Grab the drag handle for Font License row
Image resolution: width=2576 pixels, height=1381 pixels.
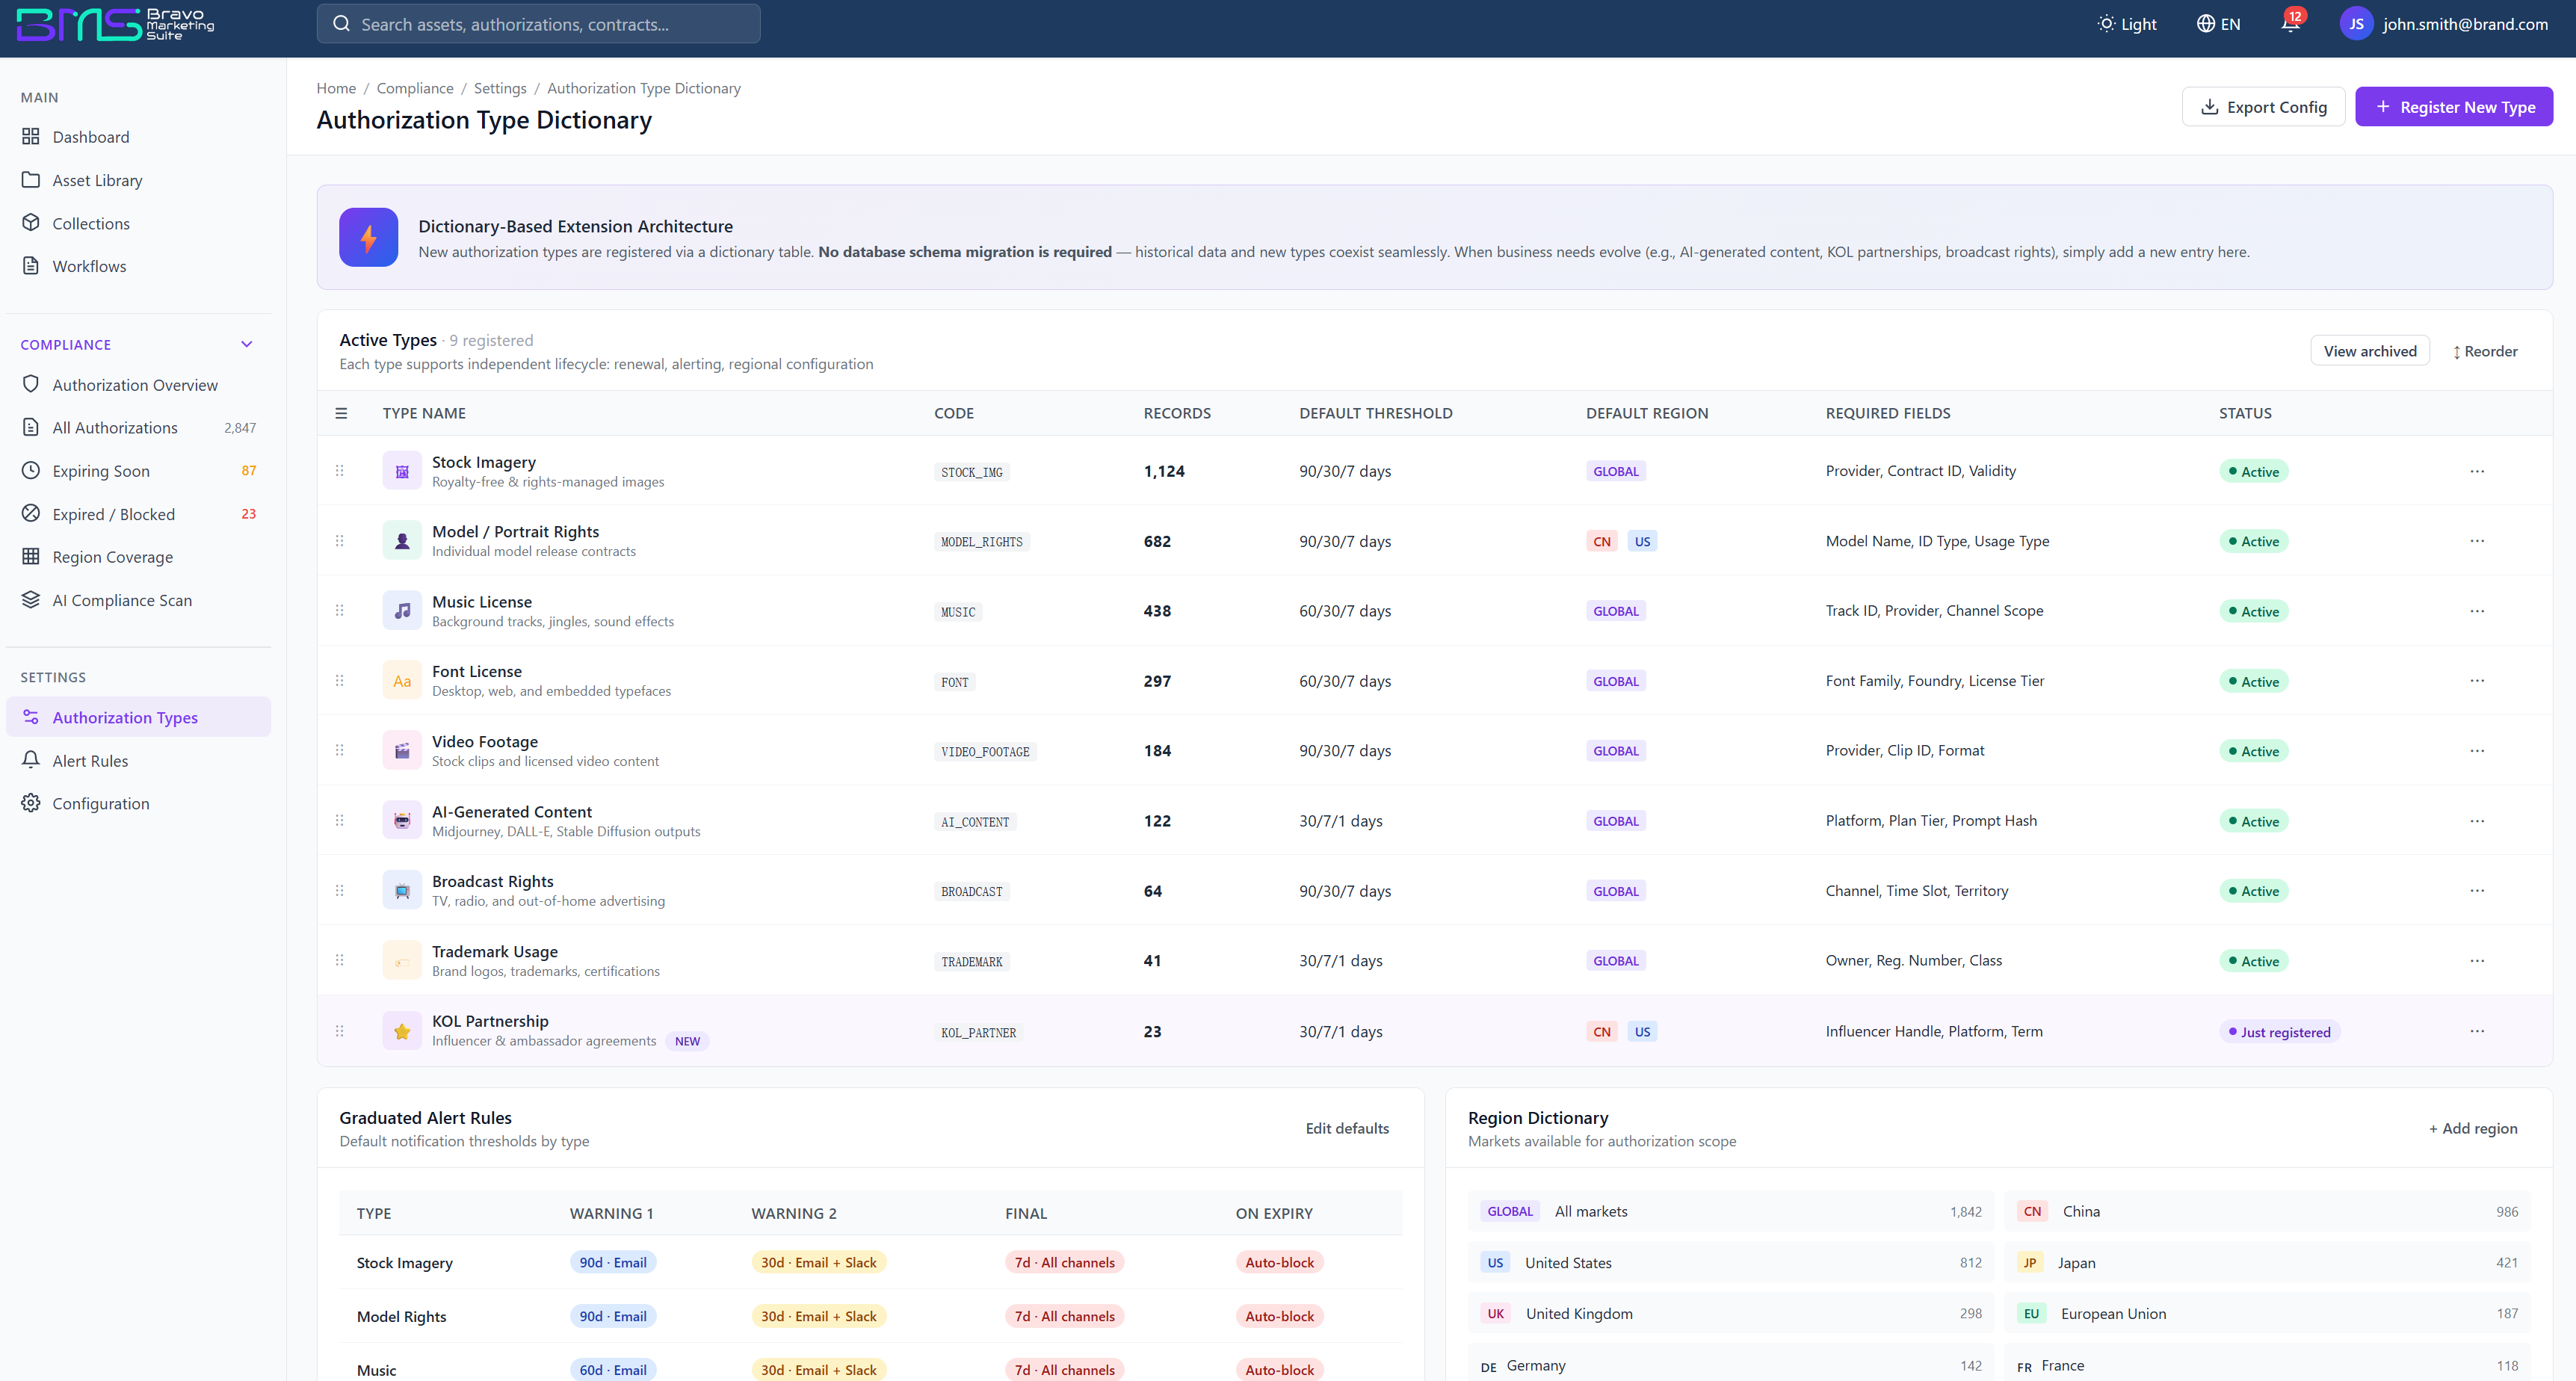click(x=340, y=681)
